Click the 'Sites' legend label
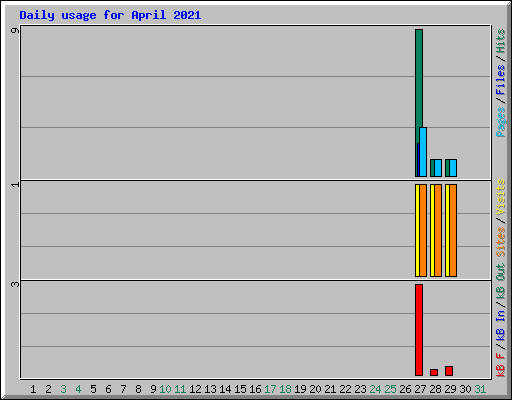The width and height of the screenshot is (512, 400). pyautogui.click(x=501, y=242)
